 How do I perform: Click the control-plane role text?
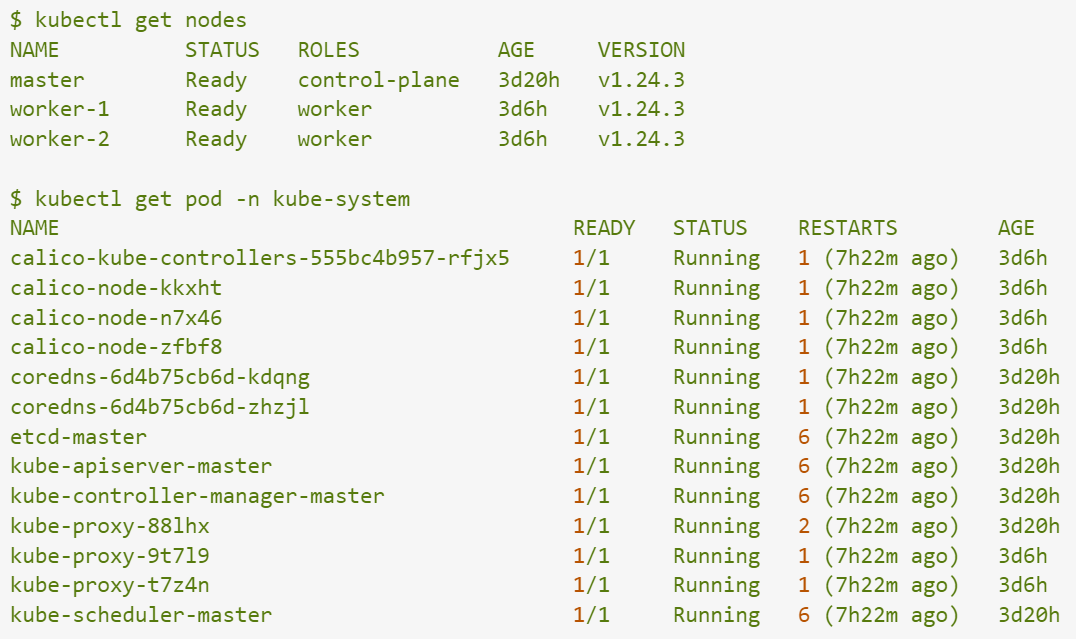378,80
